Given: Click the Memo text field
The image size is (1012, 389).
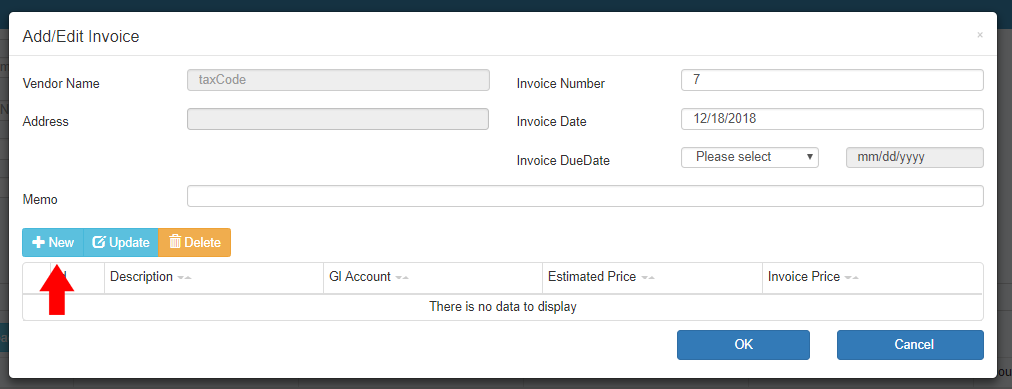Looking at the screenshot, I should (585, 196).
